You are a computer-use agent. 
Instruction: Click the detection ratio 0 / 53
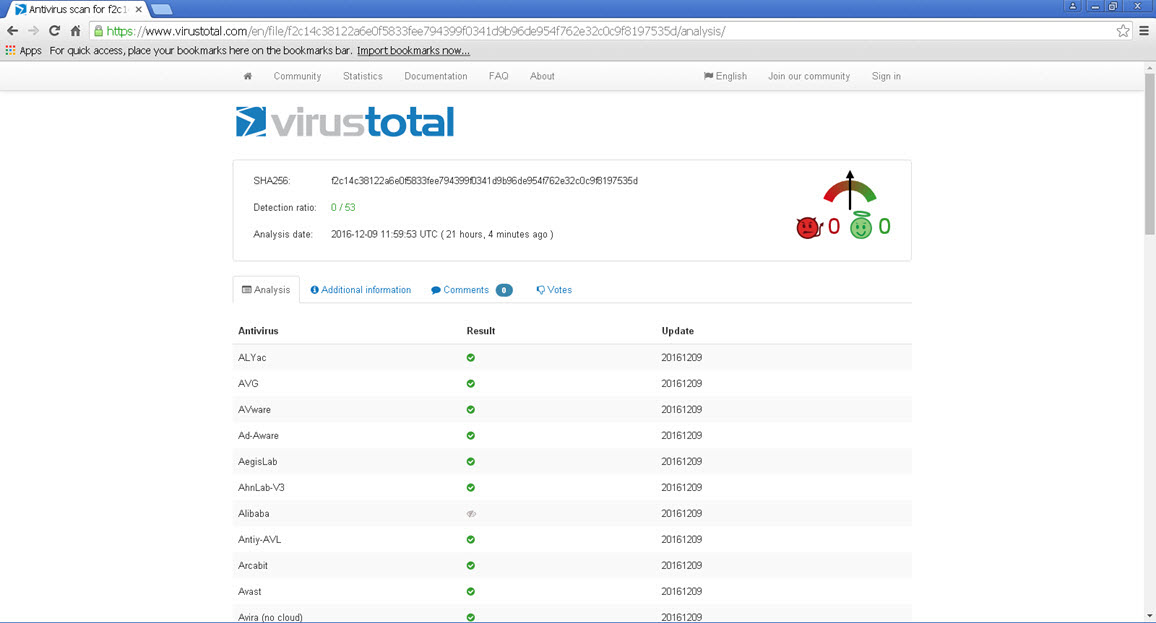[x=343, y=207]
